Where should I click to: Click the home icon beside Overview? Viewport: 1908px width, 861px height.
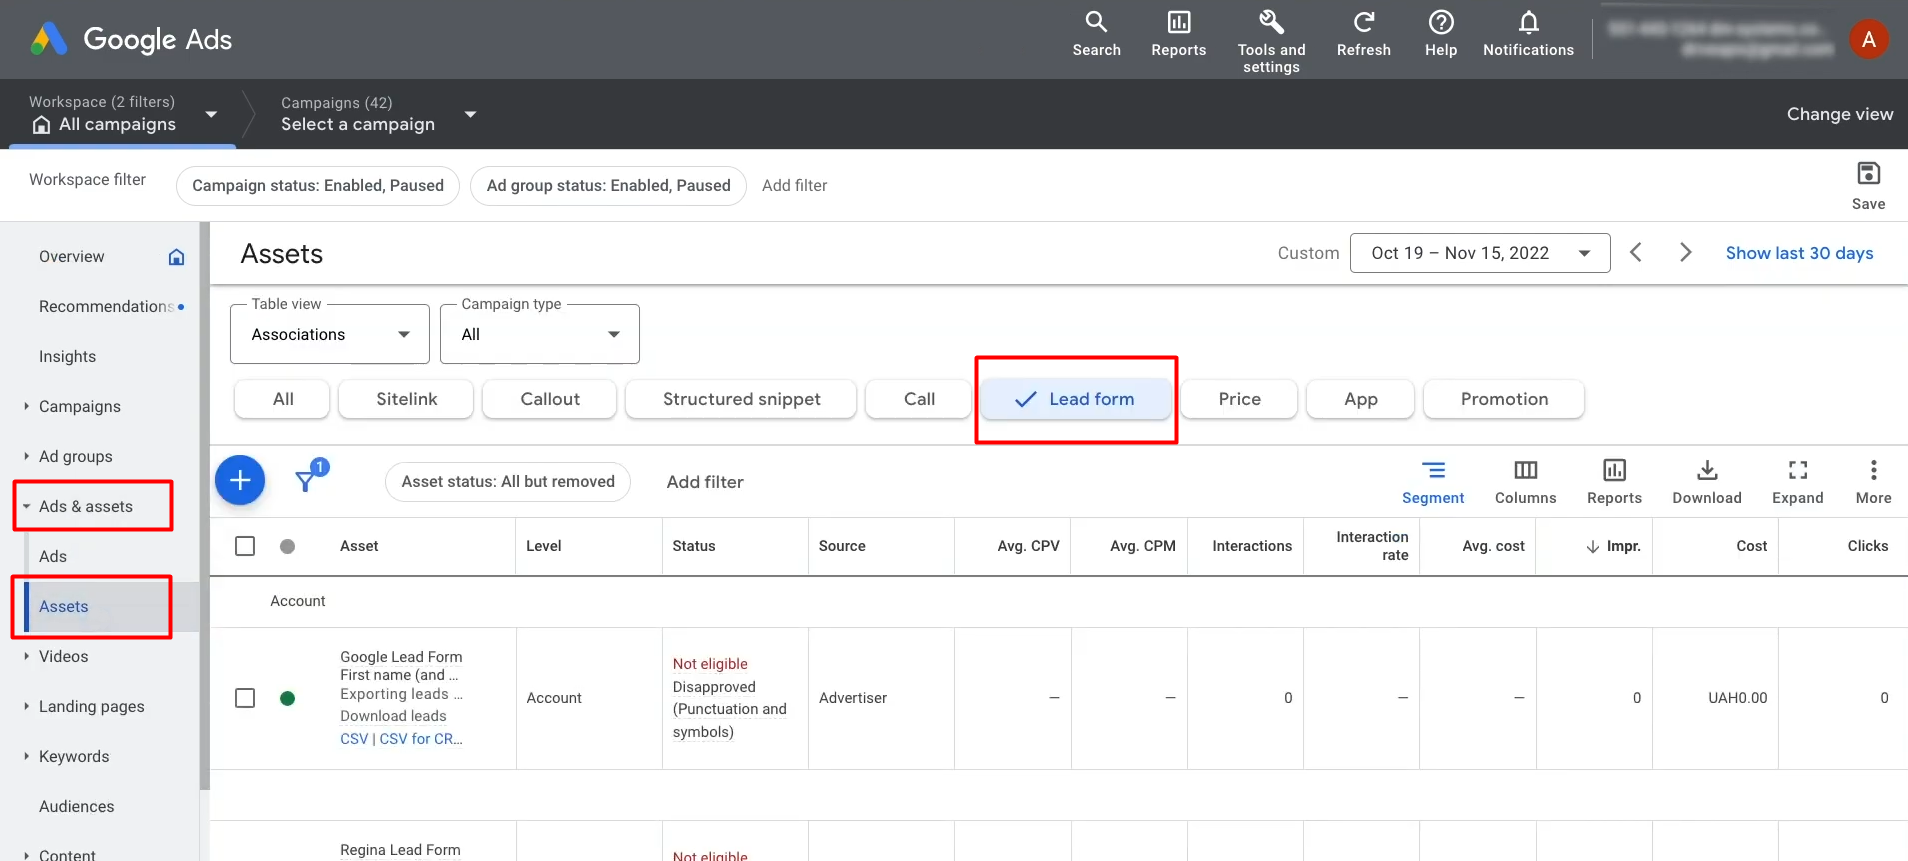click(x=176, y=257)
